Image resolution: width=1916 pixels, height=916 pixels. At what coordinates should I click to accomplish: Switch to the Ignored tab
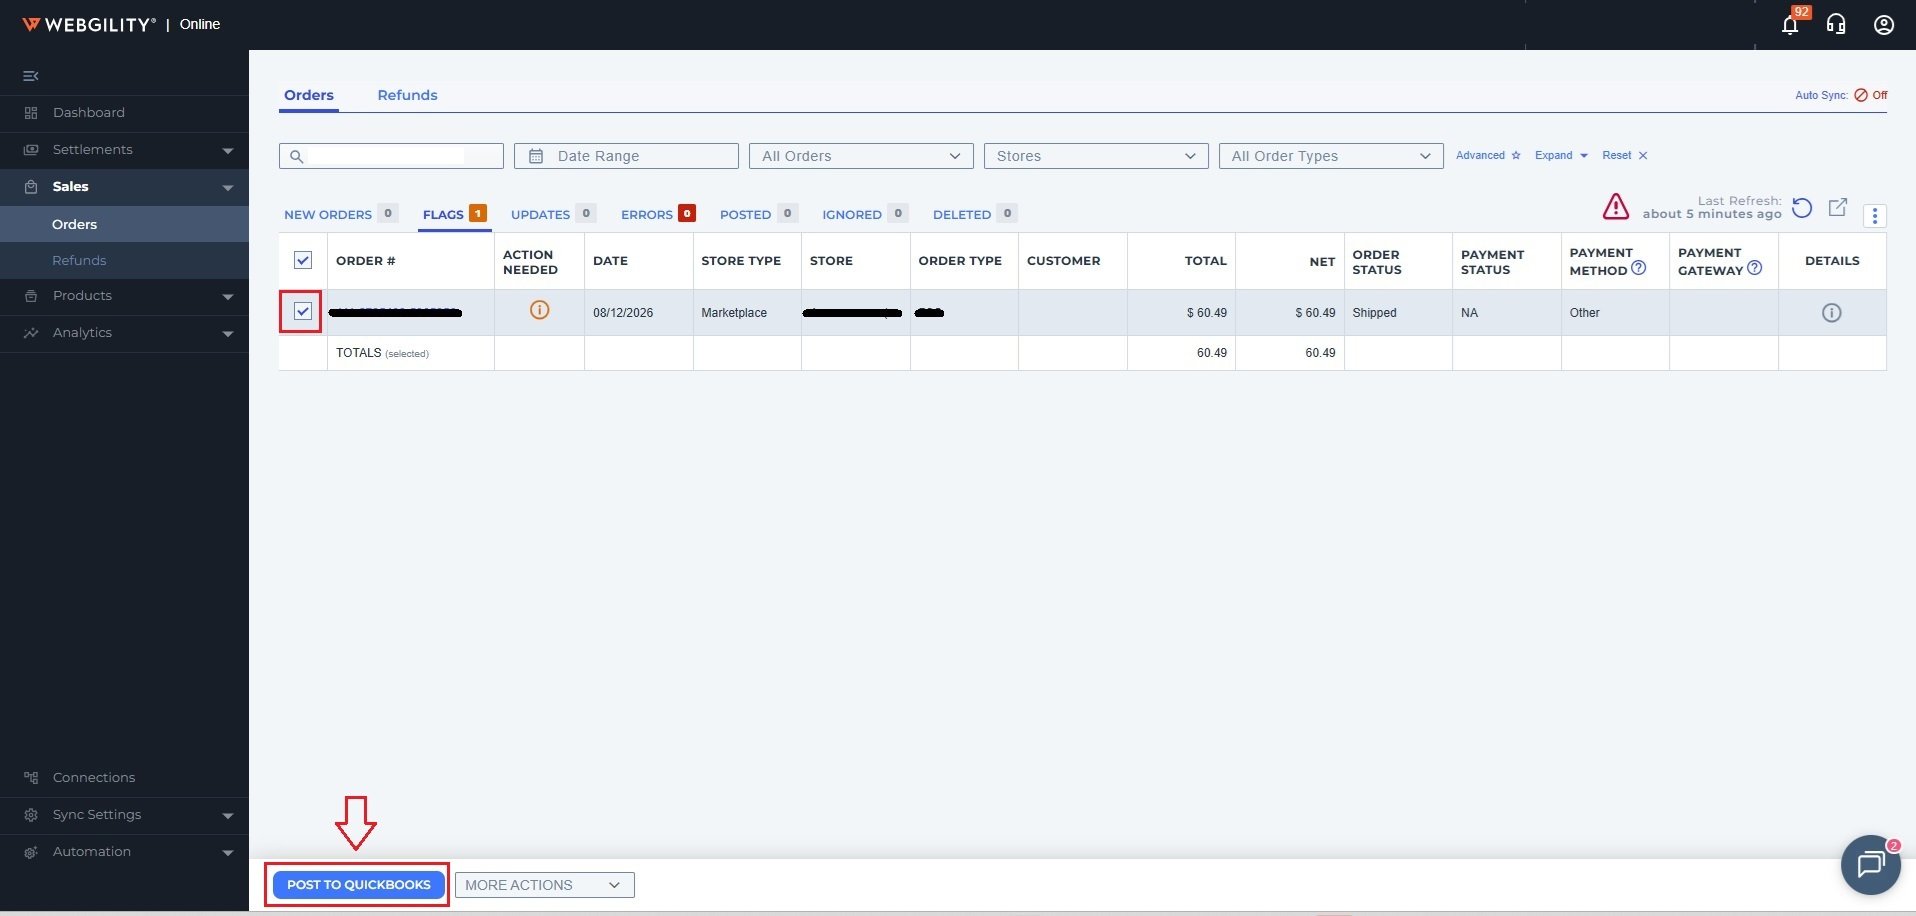pos(865,214)
